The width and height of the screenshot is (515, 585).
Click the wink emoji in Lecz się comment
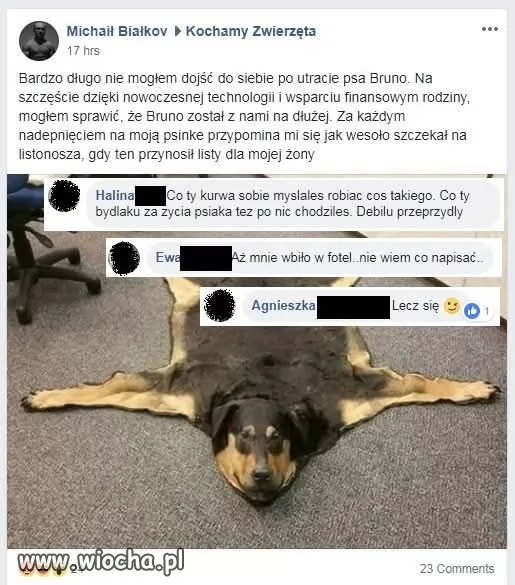point(451,306)
